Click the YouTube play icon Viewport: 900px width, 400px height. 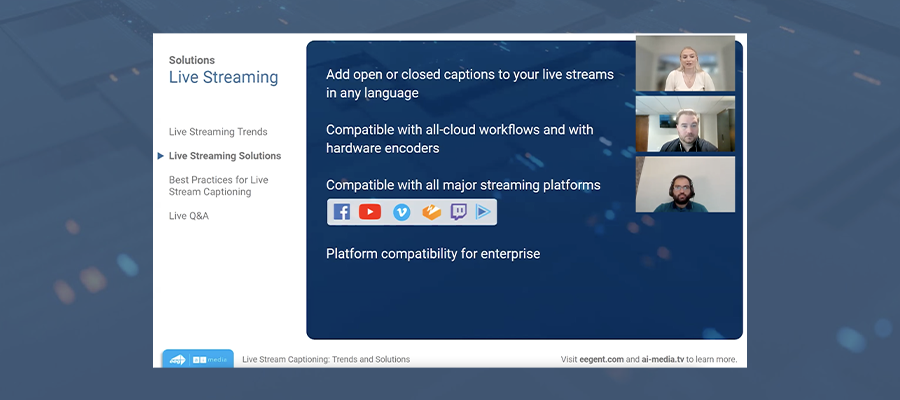370,212
